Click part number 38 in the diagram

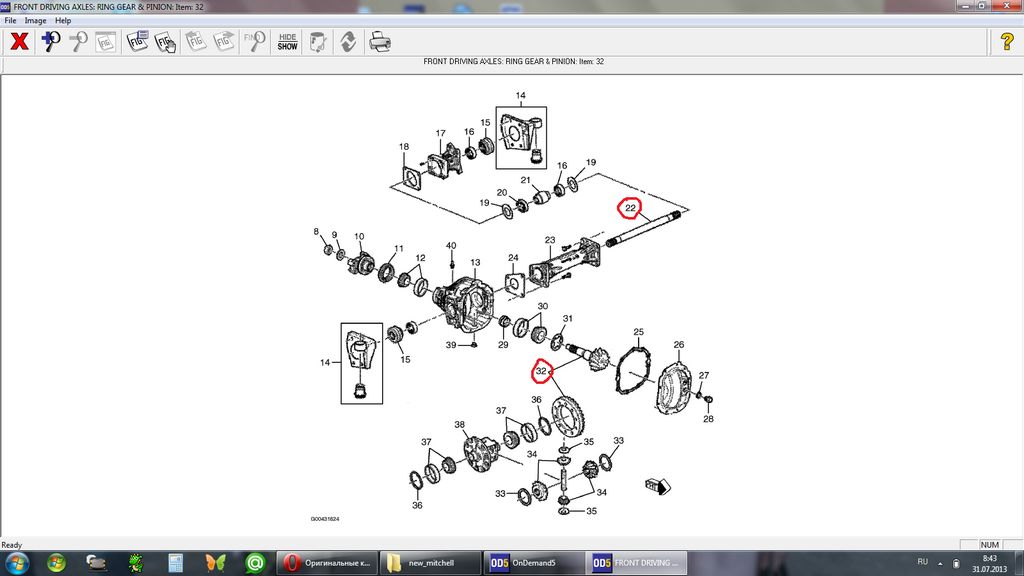pyautogui.click(x=460, y=423)
